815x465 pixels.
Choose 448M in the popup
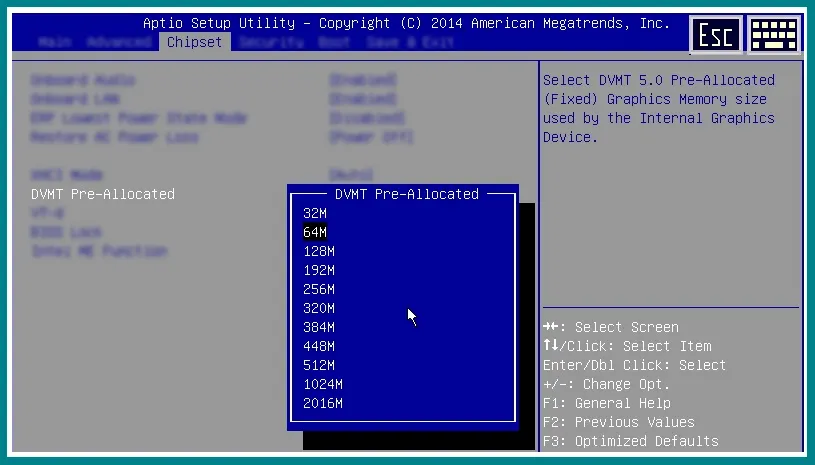pos(319,346)
